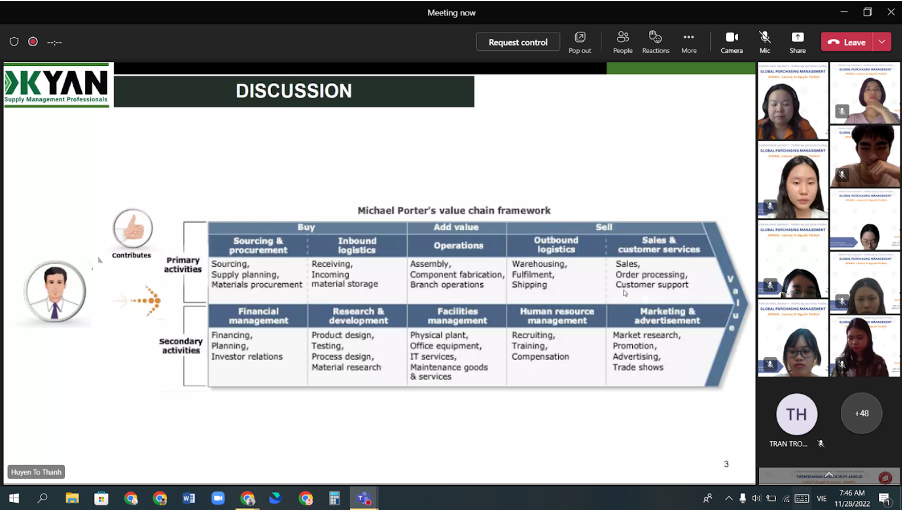Open the Windows Start menu
The image size is (902, 510).
pos(14,498)
